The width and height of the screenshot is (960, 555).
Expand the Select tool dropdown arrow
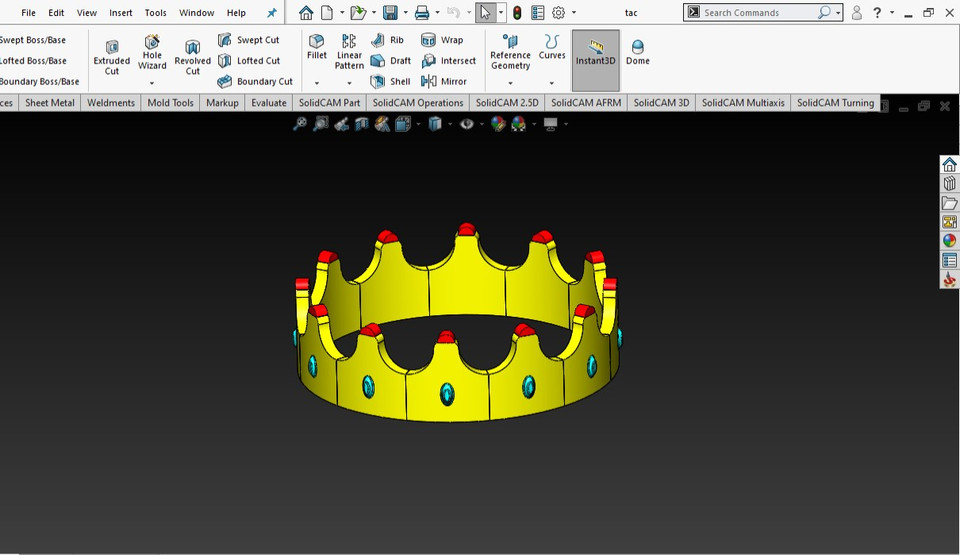point(501,12)
